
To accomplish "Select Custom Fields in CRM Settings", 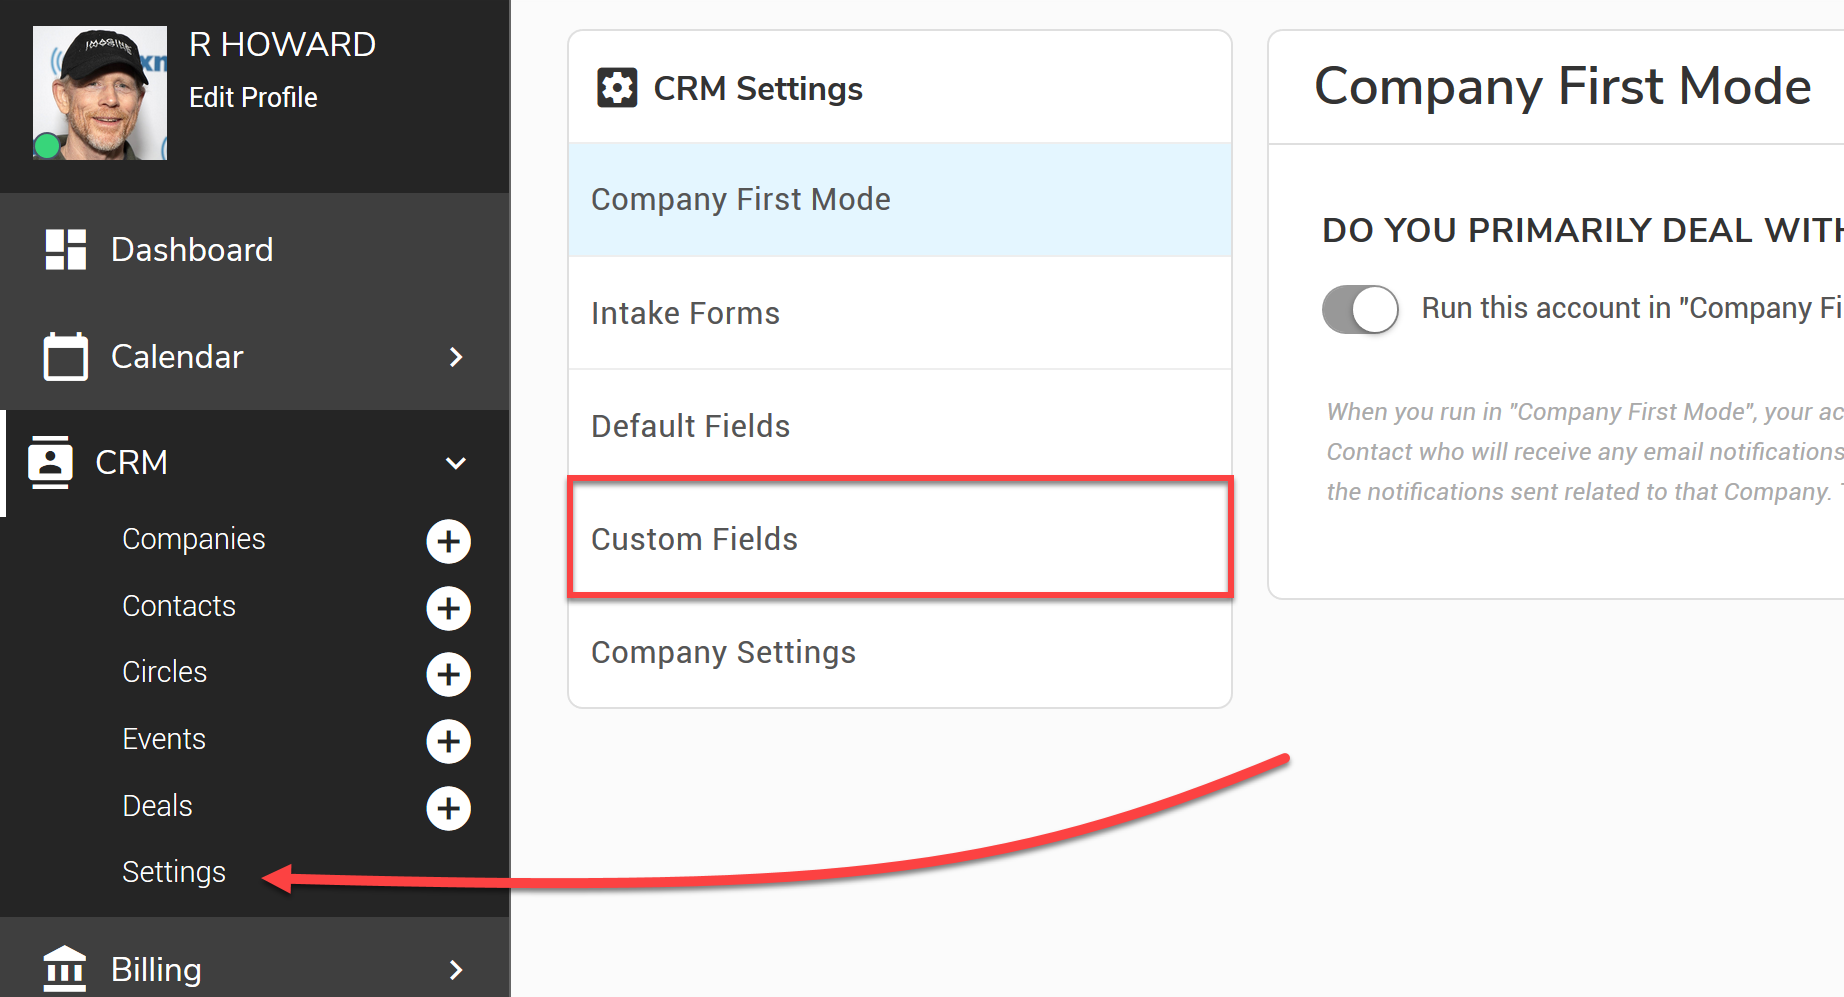I will click(x=695, y=539).
